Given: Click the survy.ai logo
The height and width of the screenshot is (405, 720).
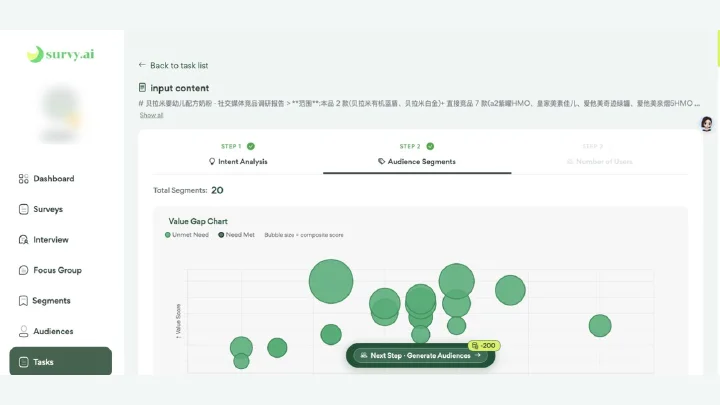Looking at the screenshot, I should point(61,54).
